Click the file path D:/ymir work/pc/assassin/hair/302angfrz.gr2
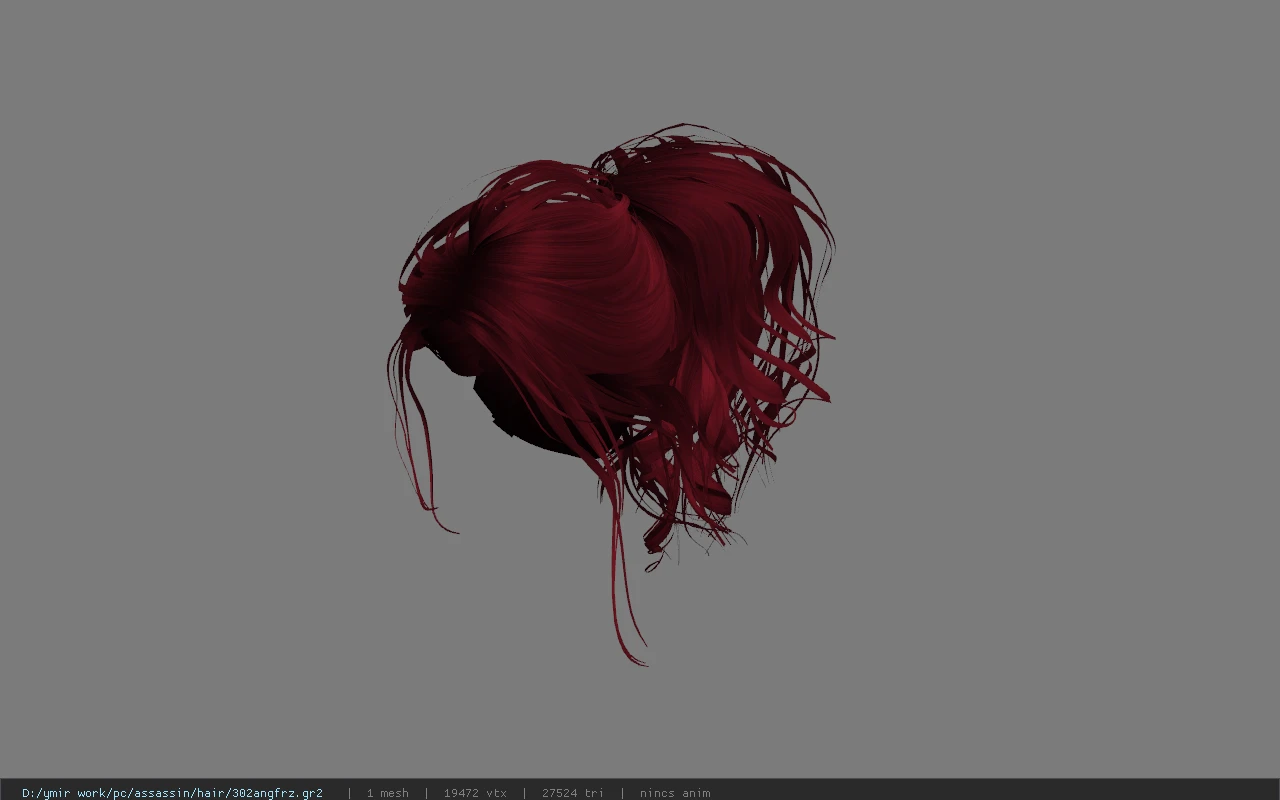This screenshot has height=800, width=1280. tap(172, 793)
